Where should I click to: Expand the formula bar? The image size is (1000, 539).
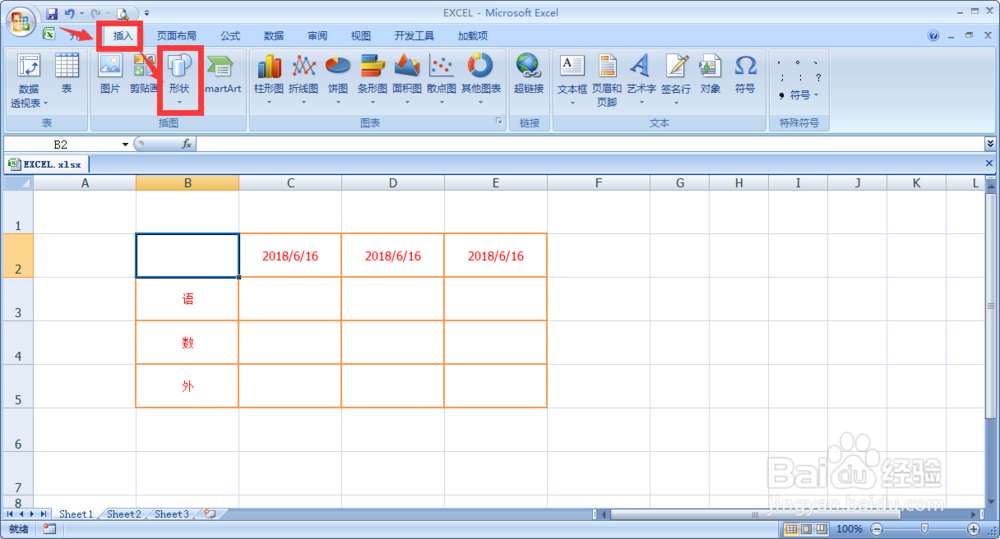[x=990, y=144]
